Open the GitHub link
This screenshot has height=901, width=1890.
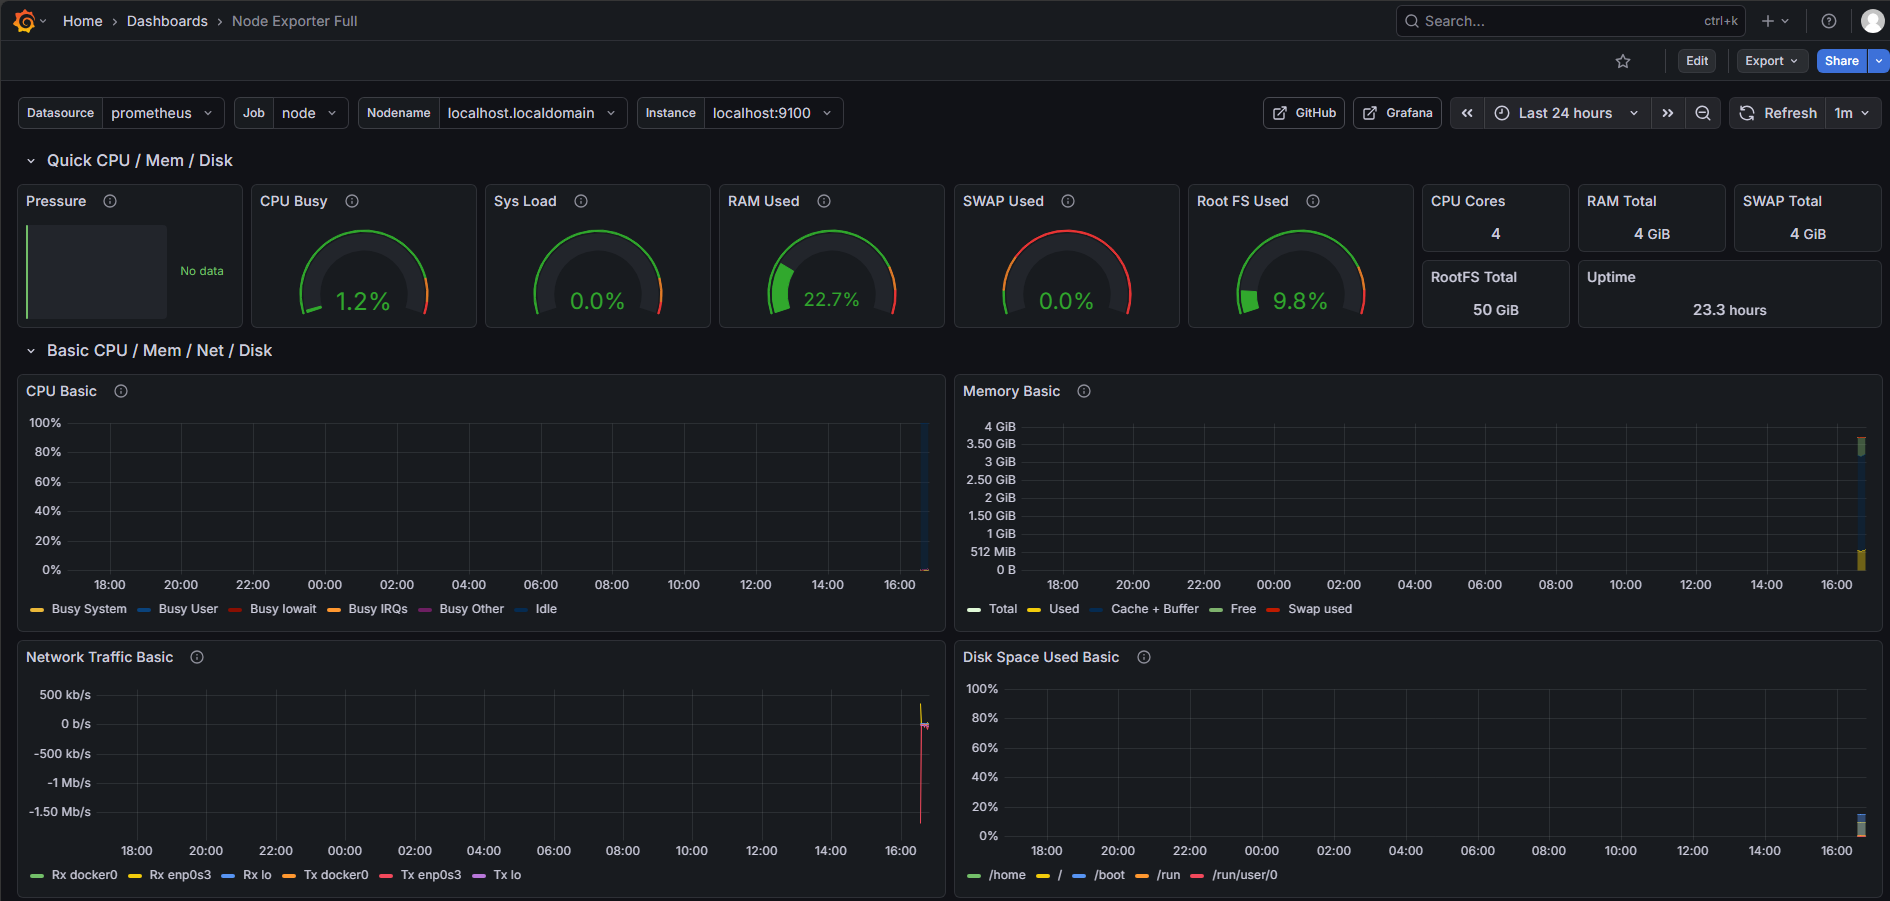click(1304, 113)
